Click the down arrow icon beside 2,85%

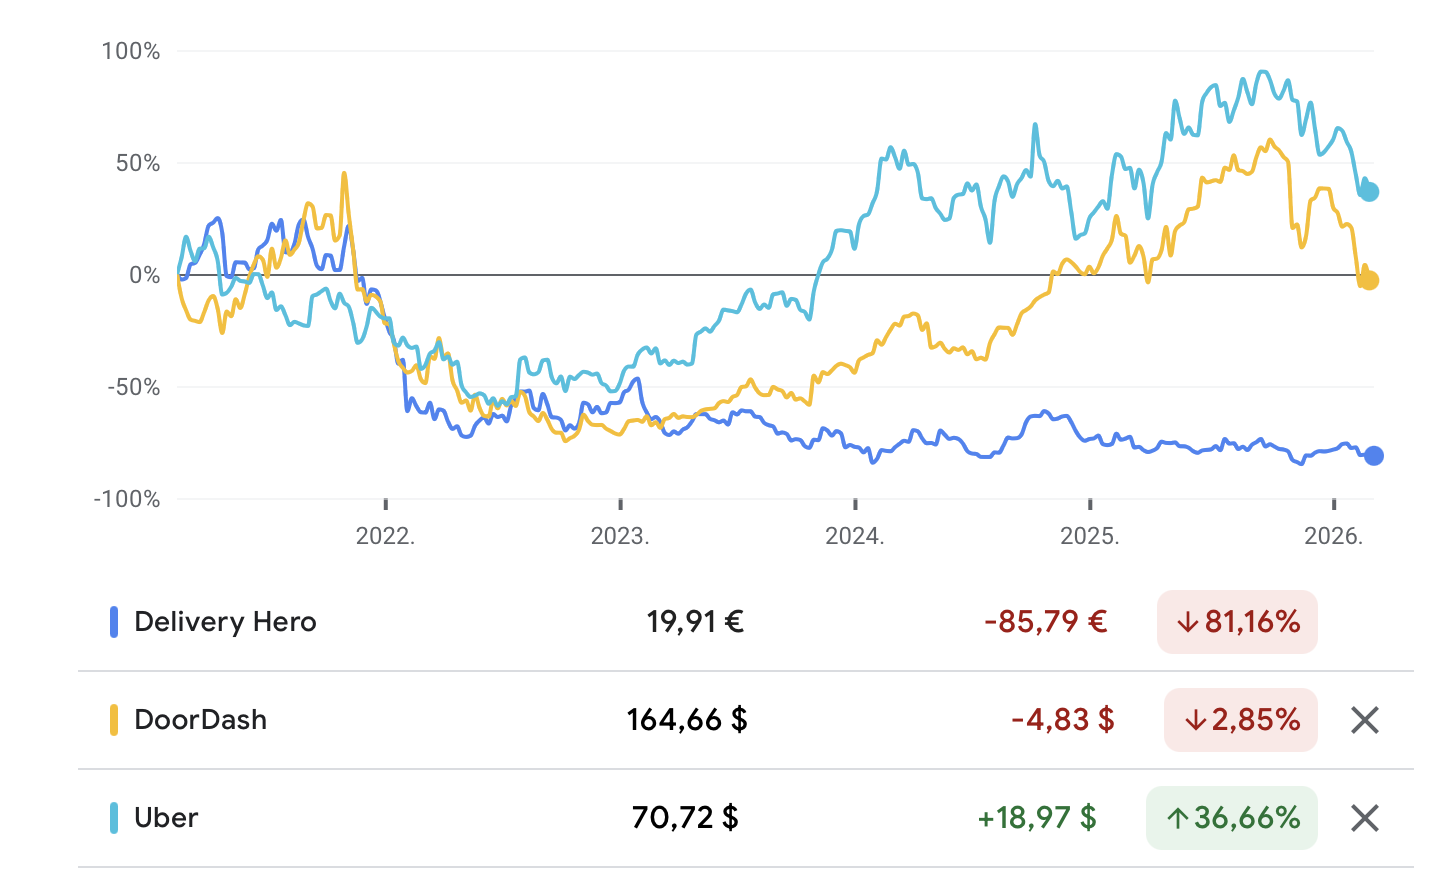tap(1194, 720)
